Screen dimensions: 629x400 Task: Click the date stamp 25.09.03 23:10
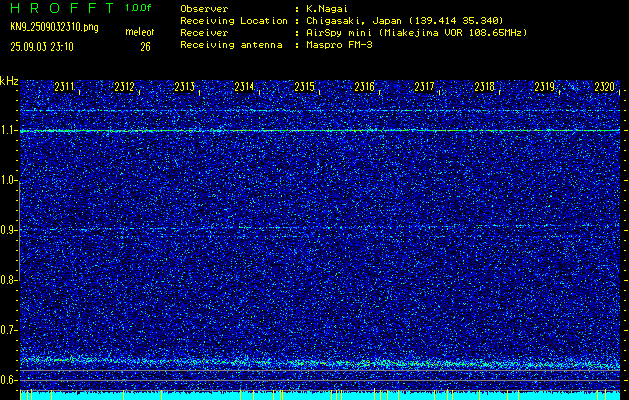coord(42,47)
